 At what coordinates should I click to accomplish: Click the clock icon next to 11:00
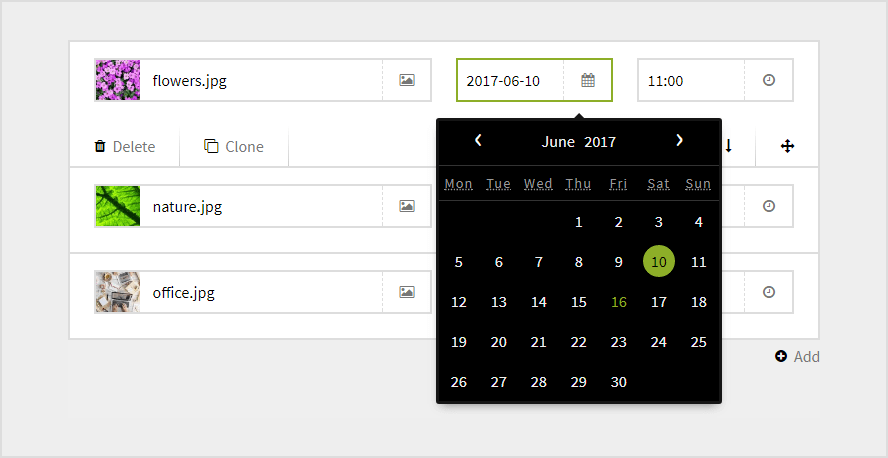(769, 80)
